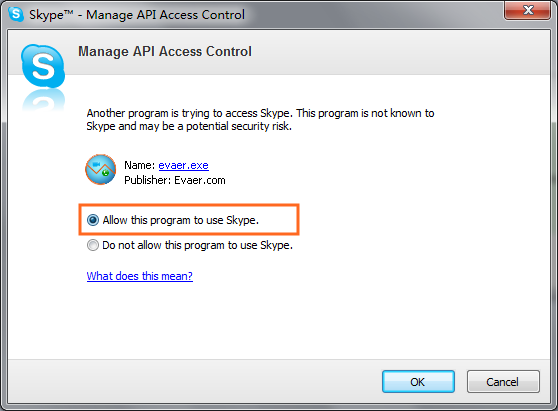Viewport: 558px width, 411px height.
Task: Click the faded Skype logo reflection
Action: [x=43, y=100]
